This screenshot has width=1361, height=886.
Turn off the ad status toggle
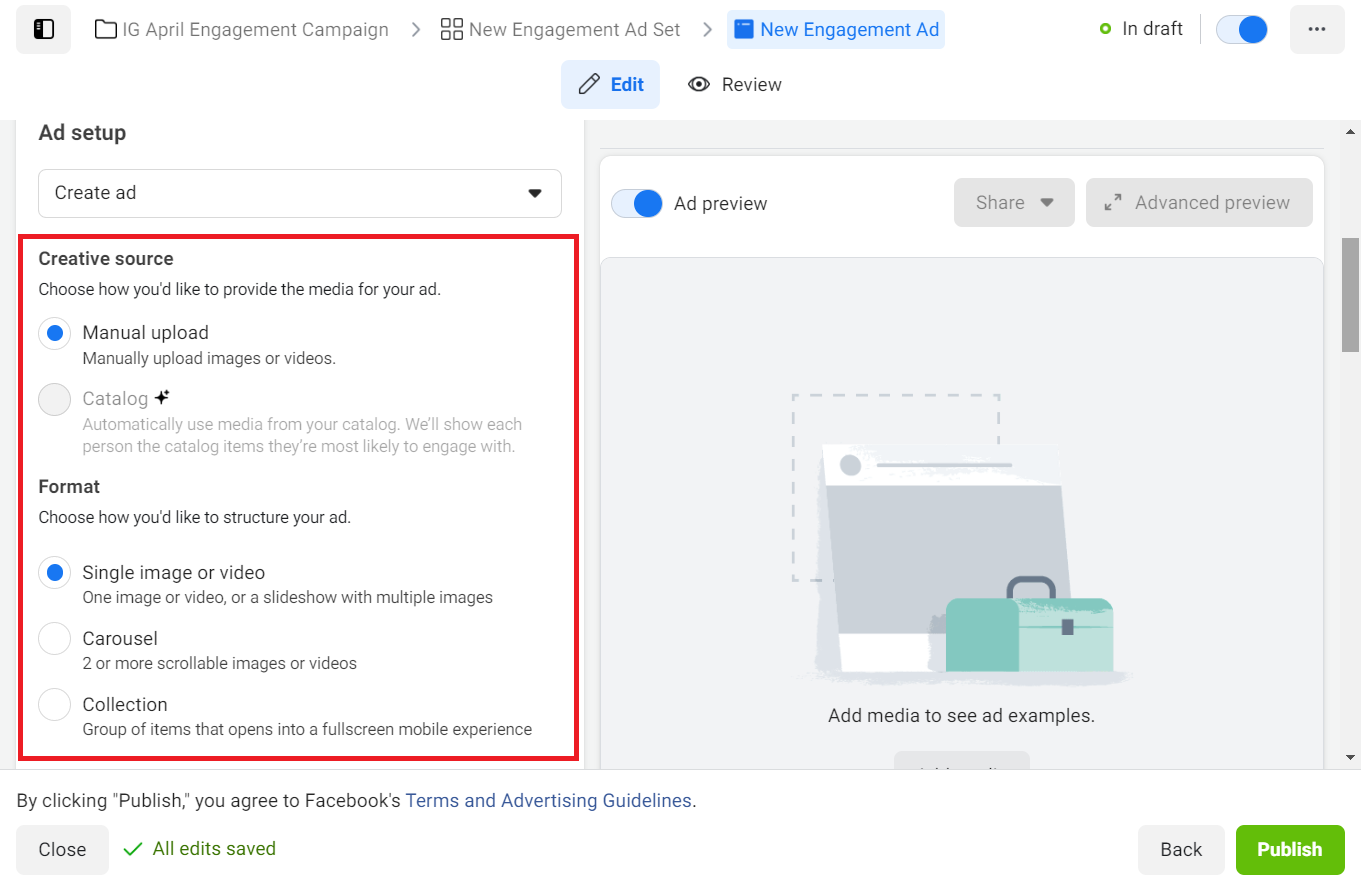click(1241, 29)
